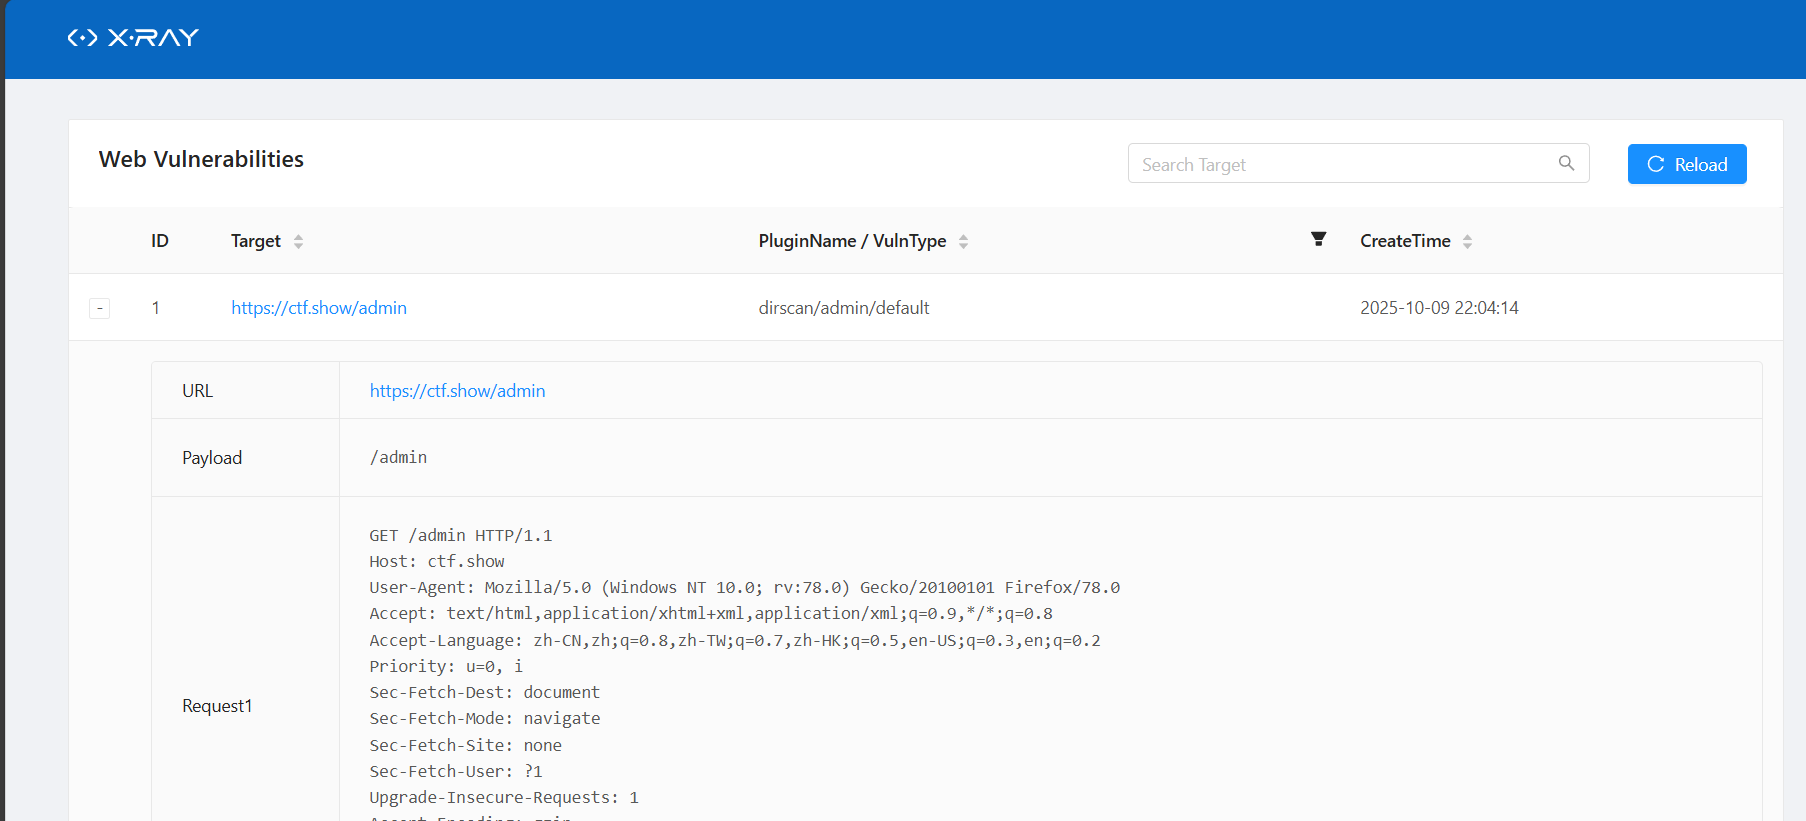
Task: Click the X-RAY logo in header
Action: click(133, 38)
